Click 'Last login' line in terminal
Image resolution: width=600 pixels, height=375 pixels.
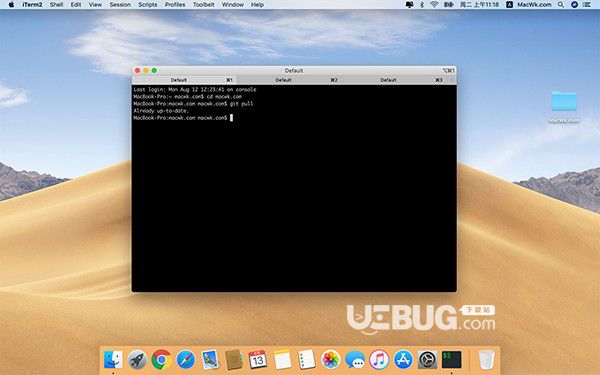[195, 90]
